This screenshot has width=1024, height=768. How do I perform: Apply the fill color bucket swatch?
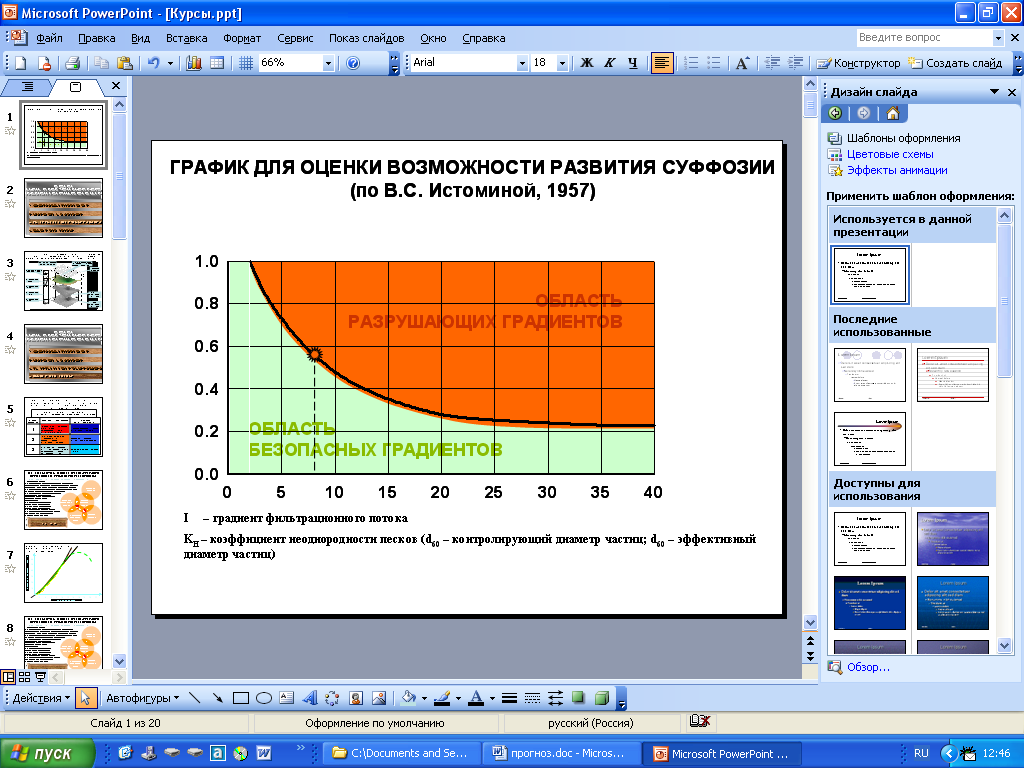point(409,698)
